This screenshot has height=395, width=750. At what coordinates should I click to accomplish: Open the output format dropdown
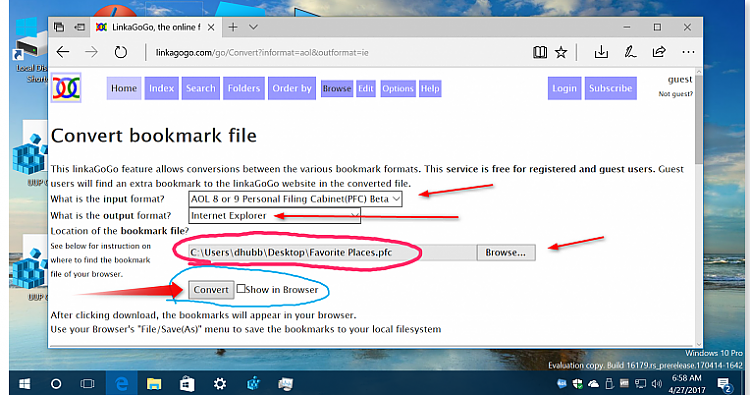point(275,215)
